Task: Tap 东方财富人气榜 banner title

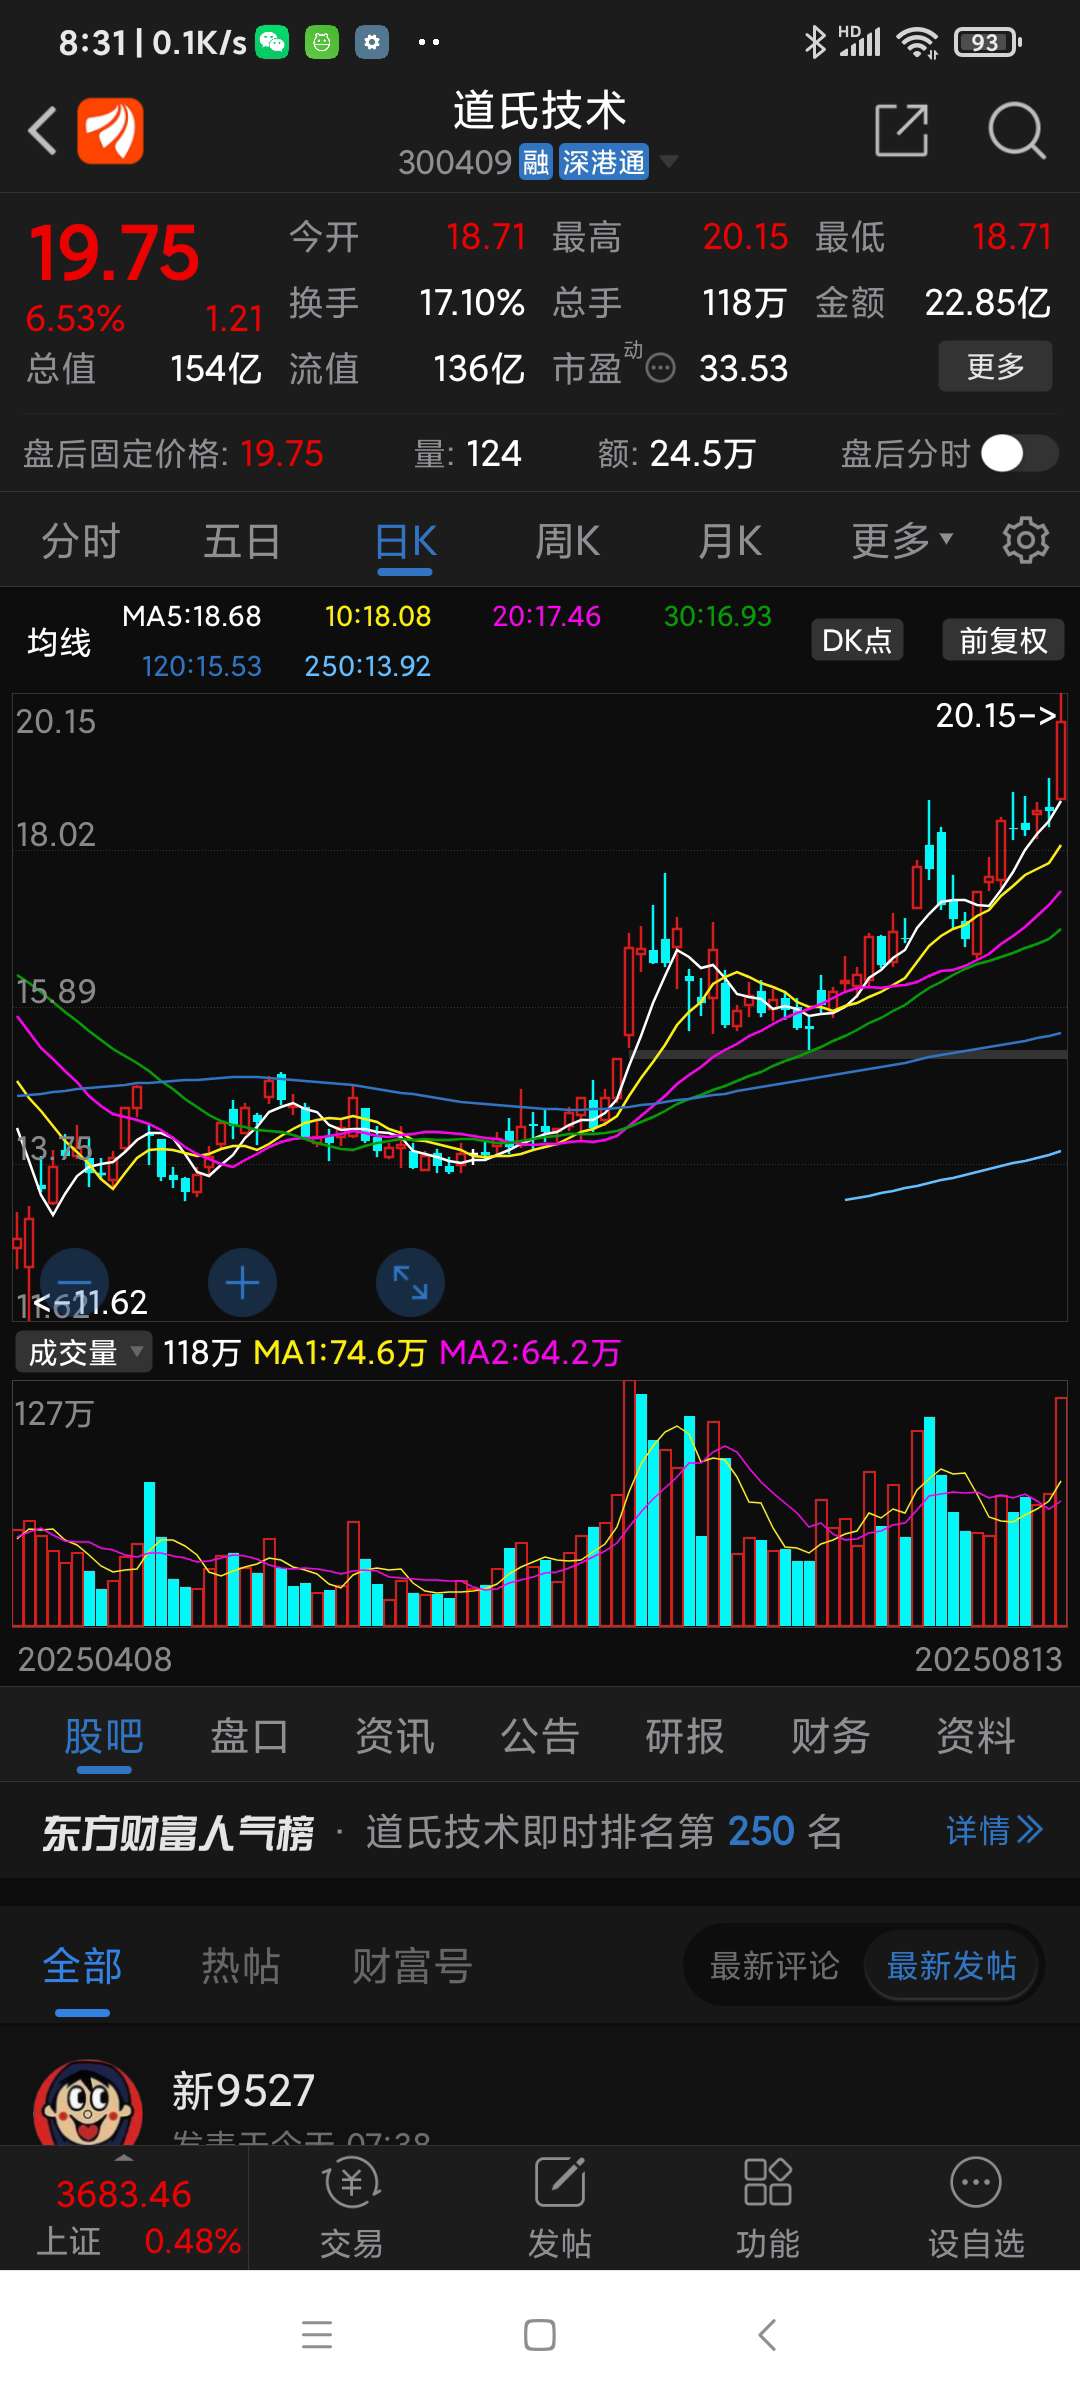Action: click(178, 1832)
